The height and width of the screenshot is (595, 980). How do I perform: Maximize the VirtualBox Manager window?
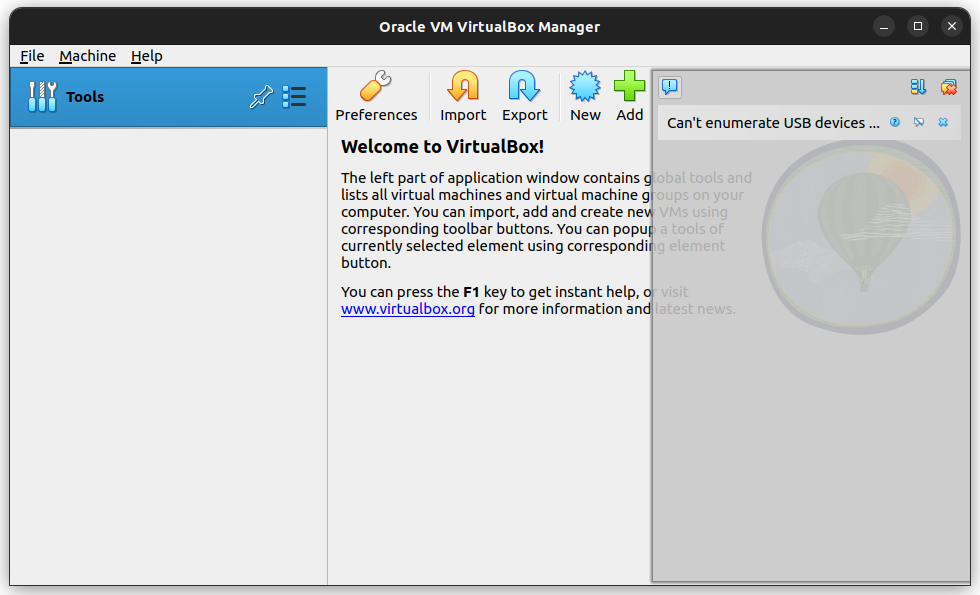(x=918, y=26)
